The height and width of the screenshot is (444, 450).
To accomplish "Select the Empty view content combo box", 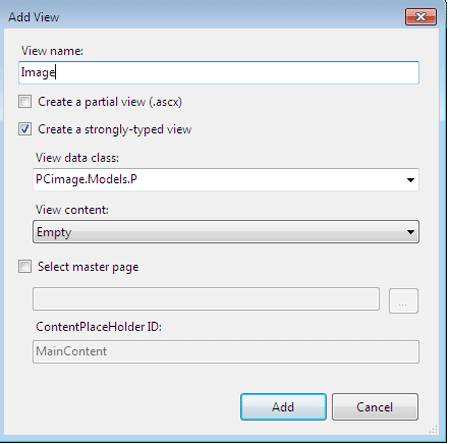I will [x=226, y=232].
